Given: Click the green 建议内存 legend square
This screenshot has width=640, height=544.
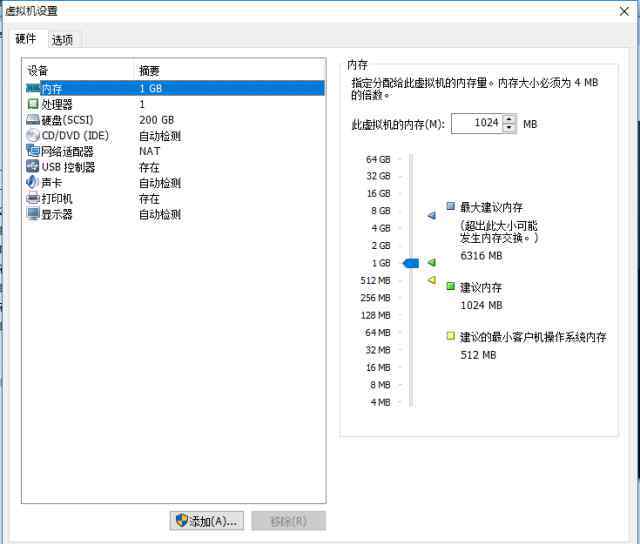Looking at the screenshot, I should pos(451,286).
